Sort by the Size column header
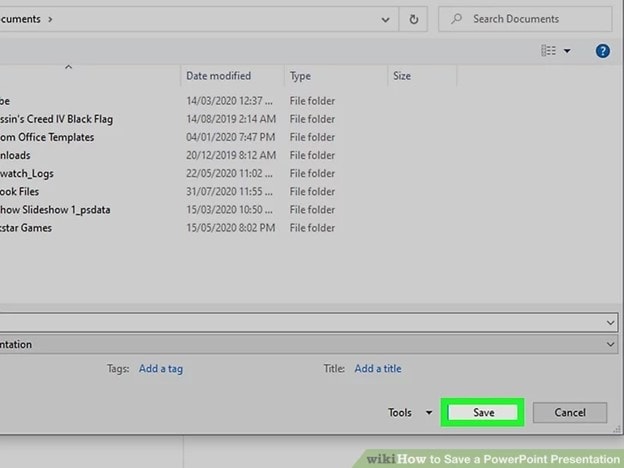The height and width of the screenshot is (468, 624). [x=402, y=76]
